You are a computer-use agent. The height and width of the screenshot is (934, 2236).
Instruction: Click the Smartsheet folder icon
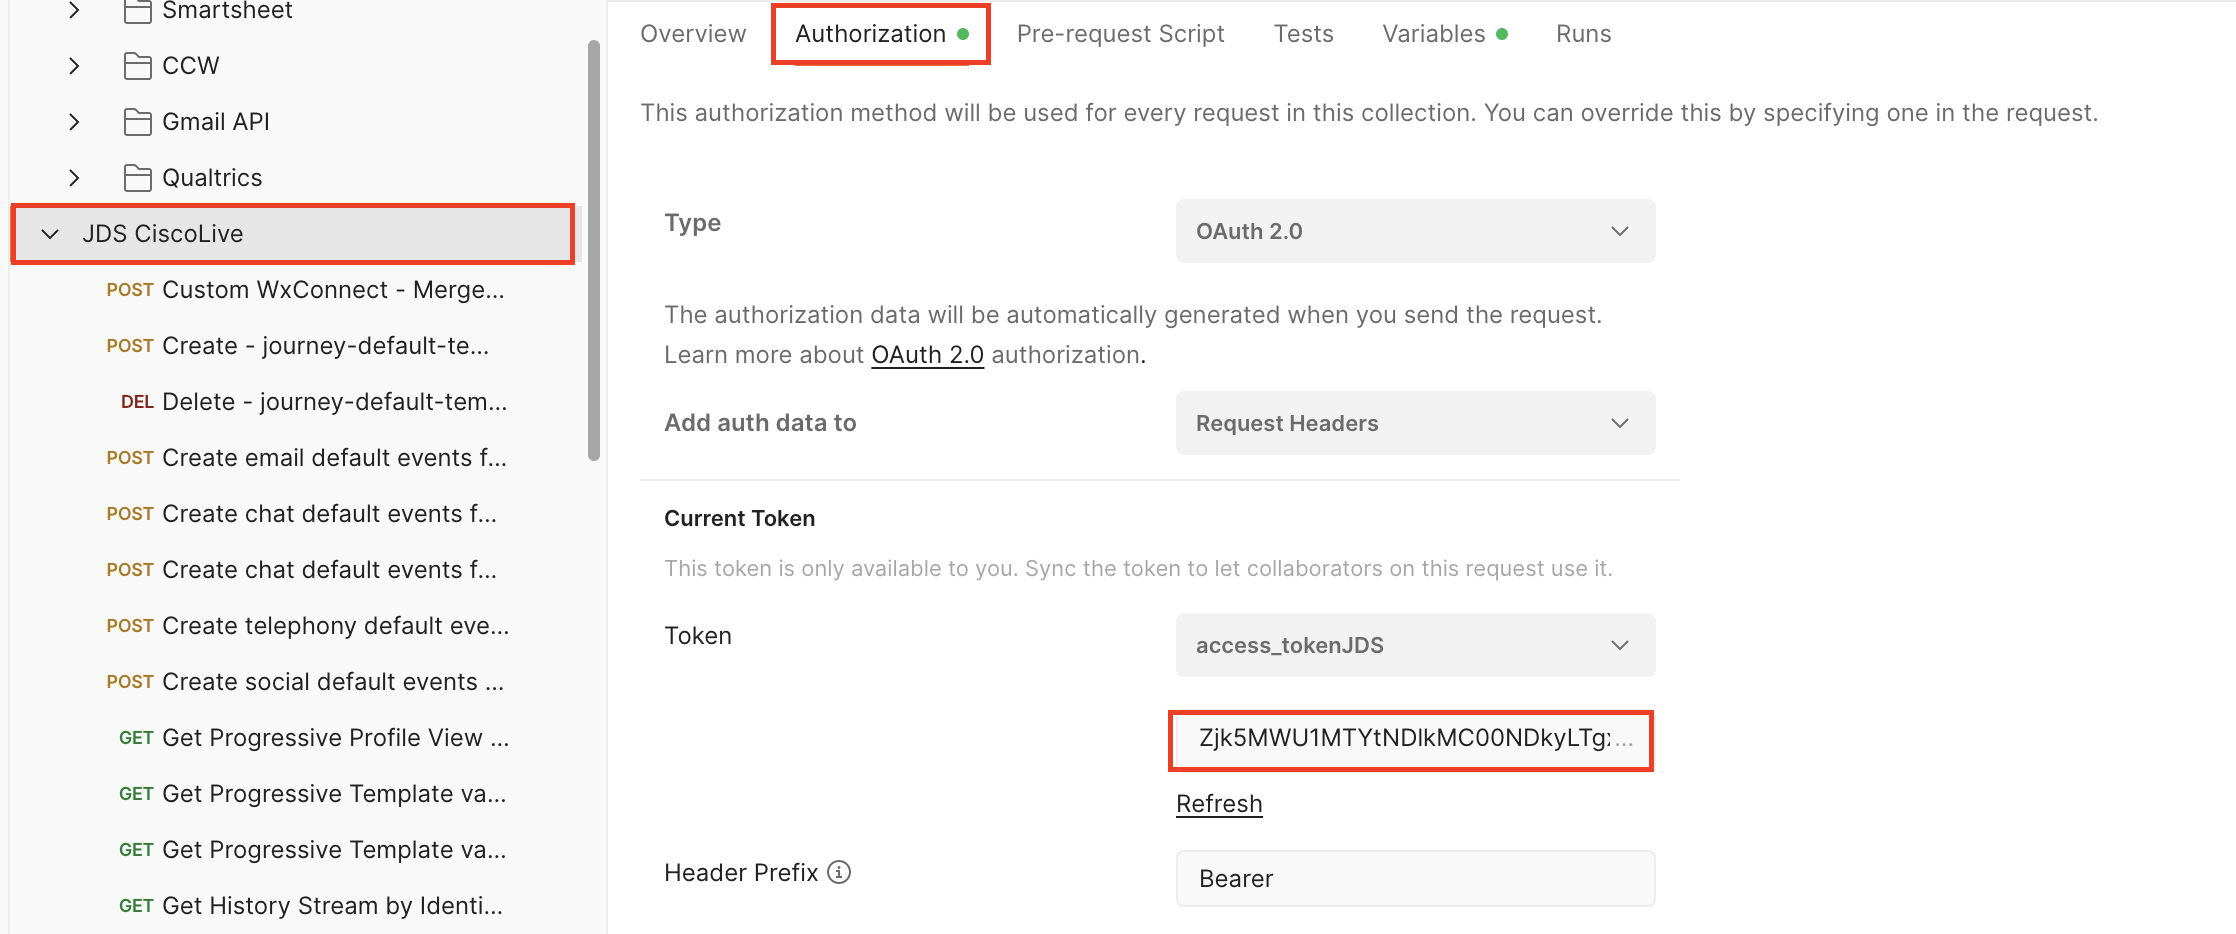pyautogui.click(x=138, y=11)
